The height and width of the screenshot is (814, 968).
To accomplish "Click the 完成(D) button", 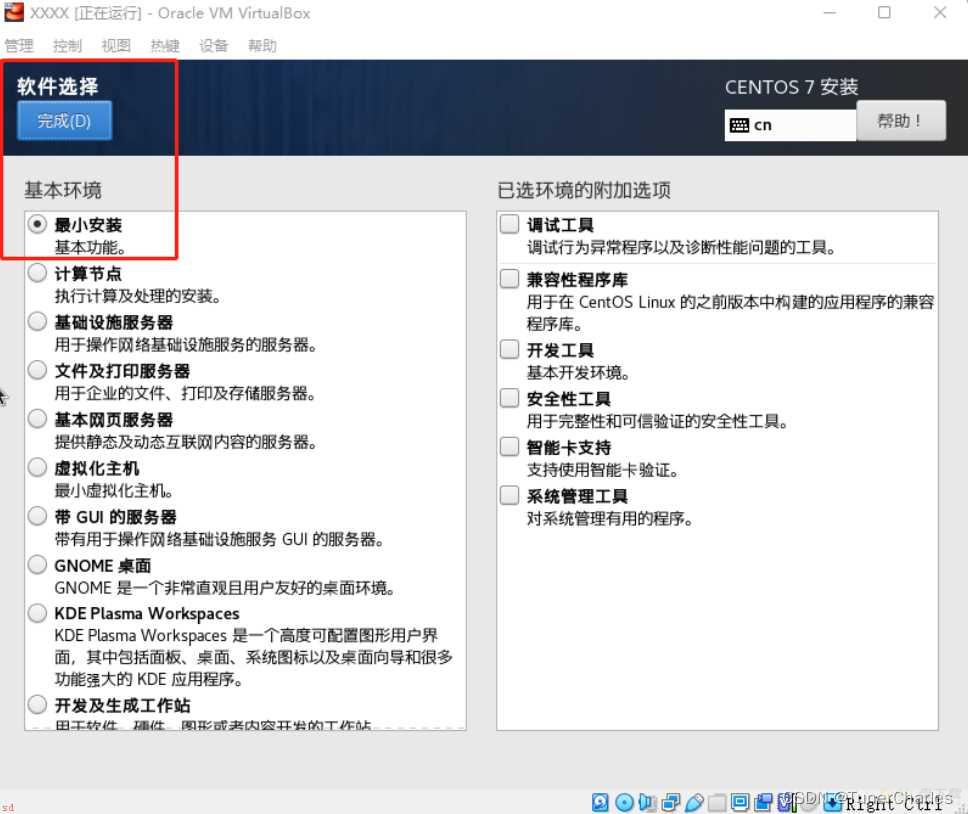I will click(64, 121).
